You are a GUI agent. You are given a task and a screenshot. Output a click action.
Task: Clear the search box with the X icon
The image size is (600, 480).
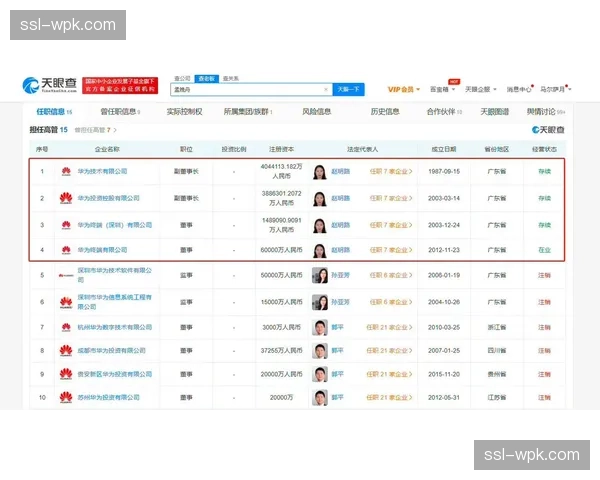point(326,90)
